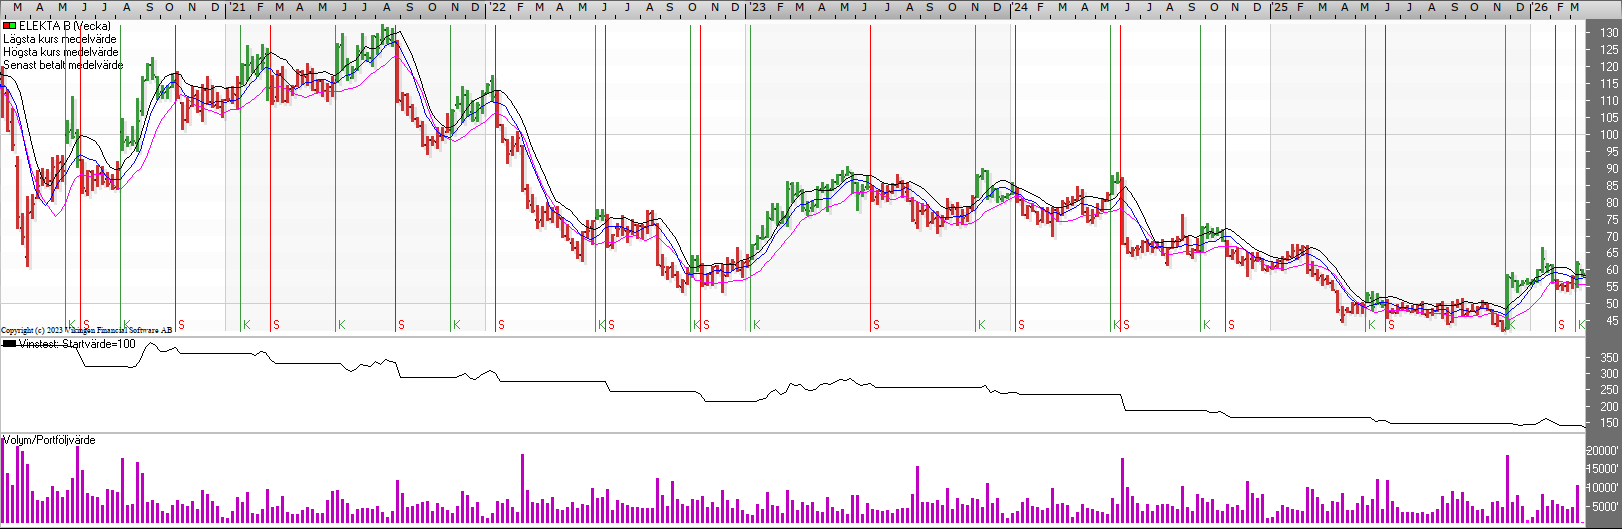Click the red-green ELEKTA B legend icon

click(9, 26)
